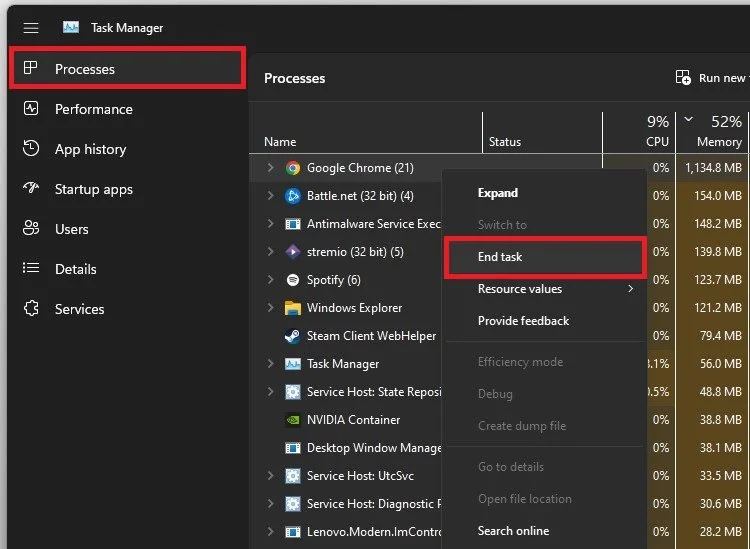
Task: Expand the Google Chrome process group
Action: tap(270, 167)
